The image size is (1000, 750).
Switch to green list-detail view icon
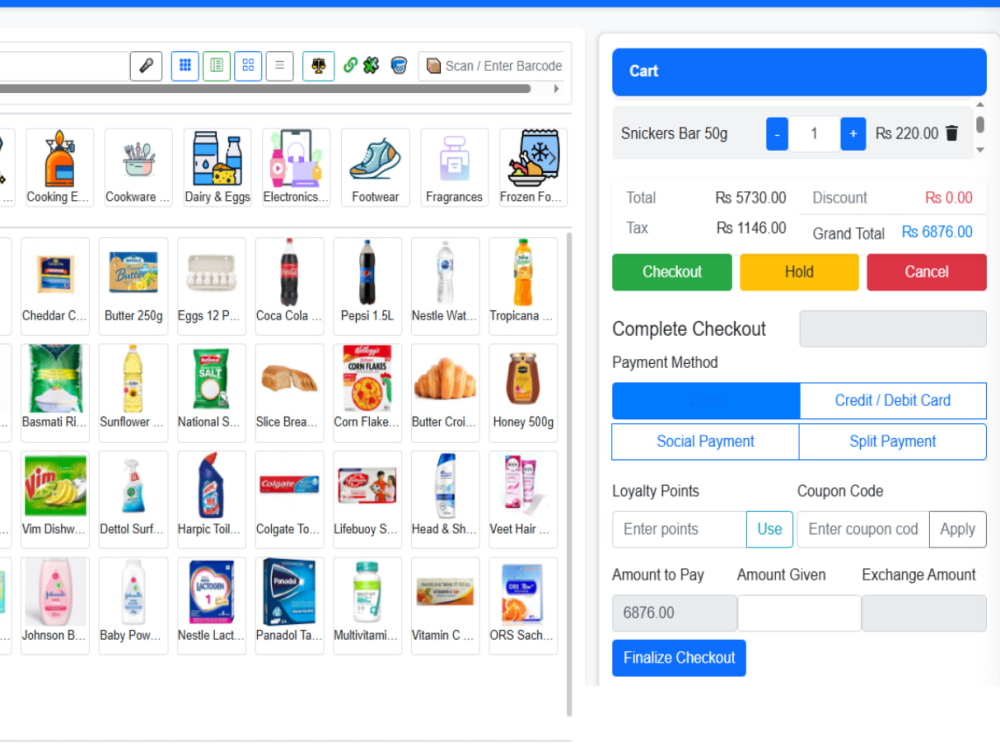coord(217,66)
